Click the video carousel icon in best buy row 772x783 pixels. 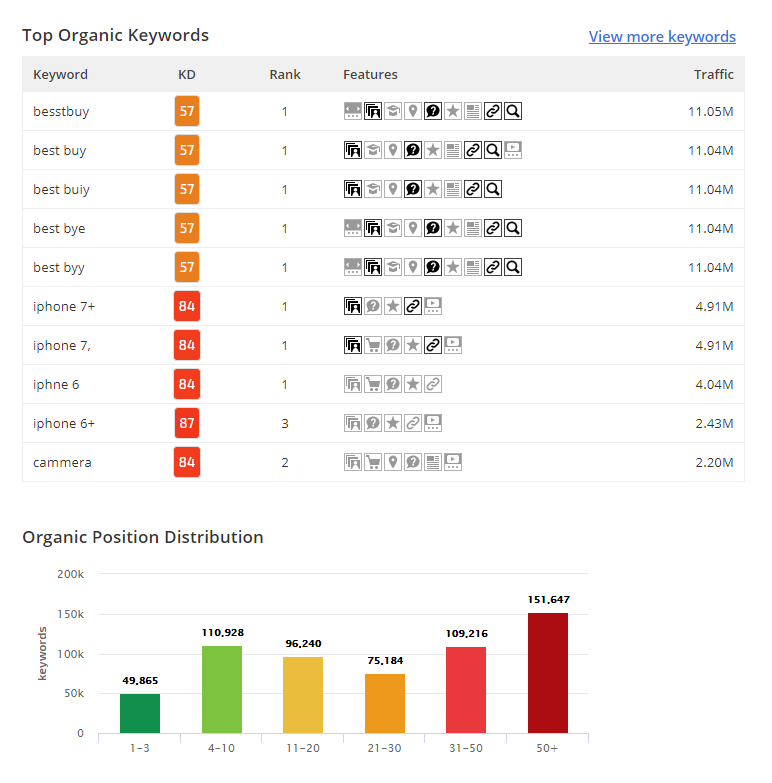[513, 151]
